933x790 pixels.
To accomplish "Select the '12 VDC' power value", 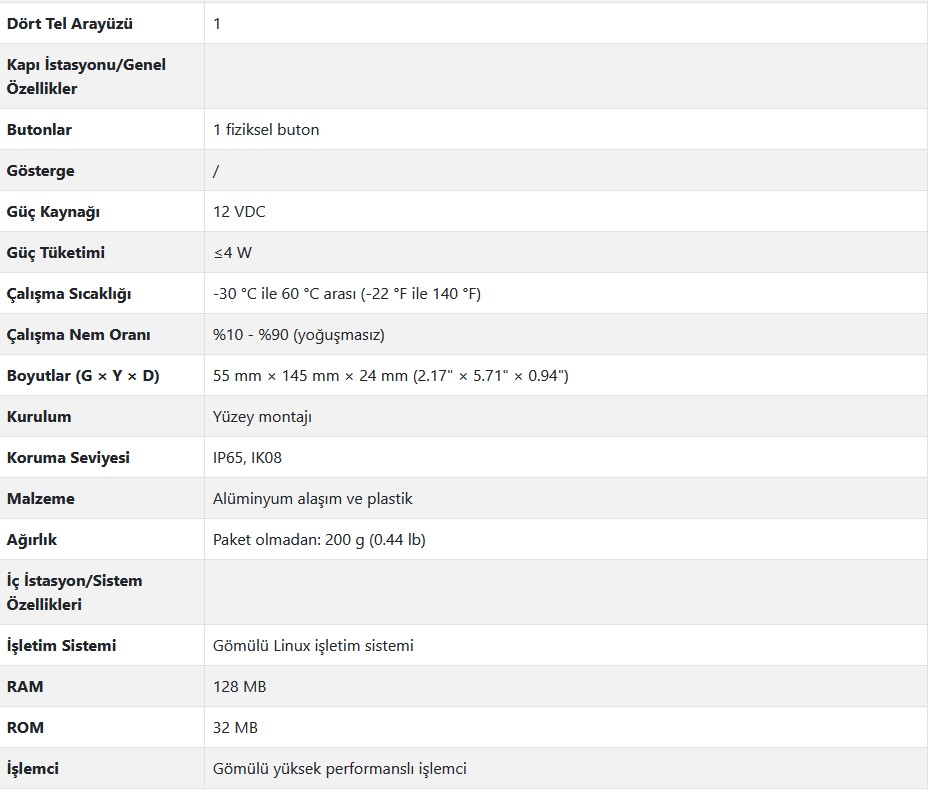I will point(239,212).
